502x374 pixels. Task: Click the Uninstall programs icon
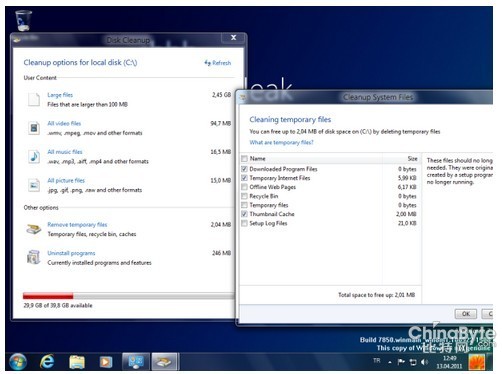[34, 257]
